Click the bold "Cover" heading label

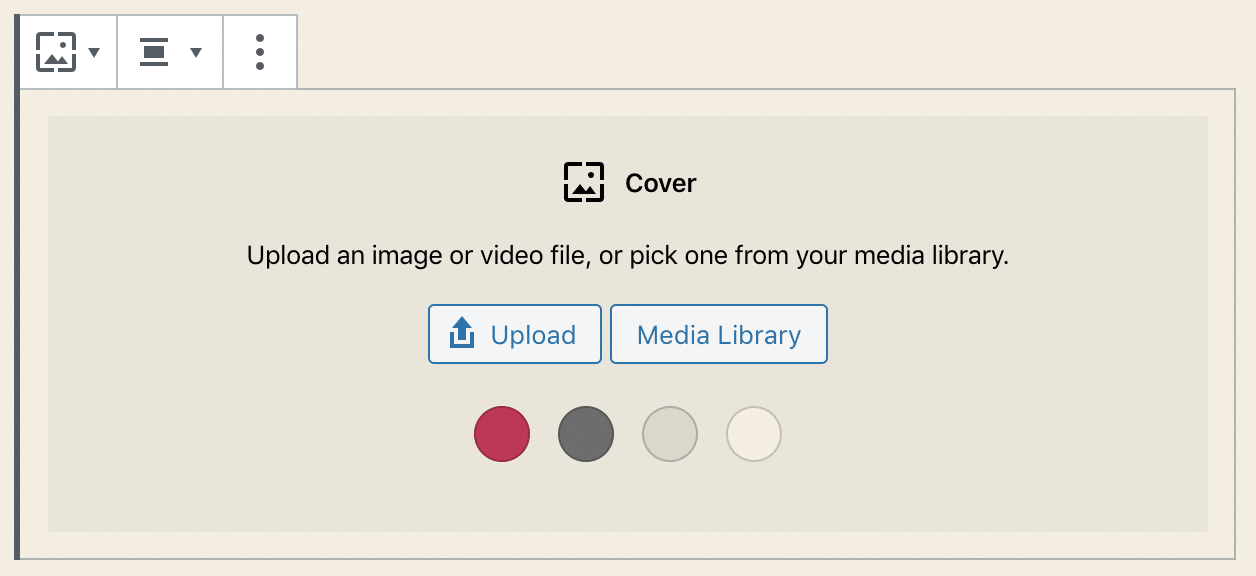pos(660,184)
